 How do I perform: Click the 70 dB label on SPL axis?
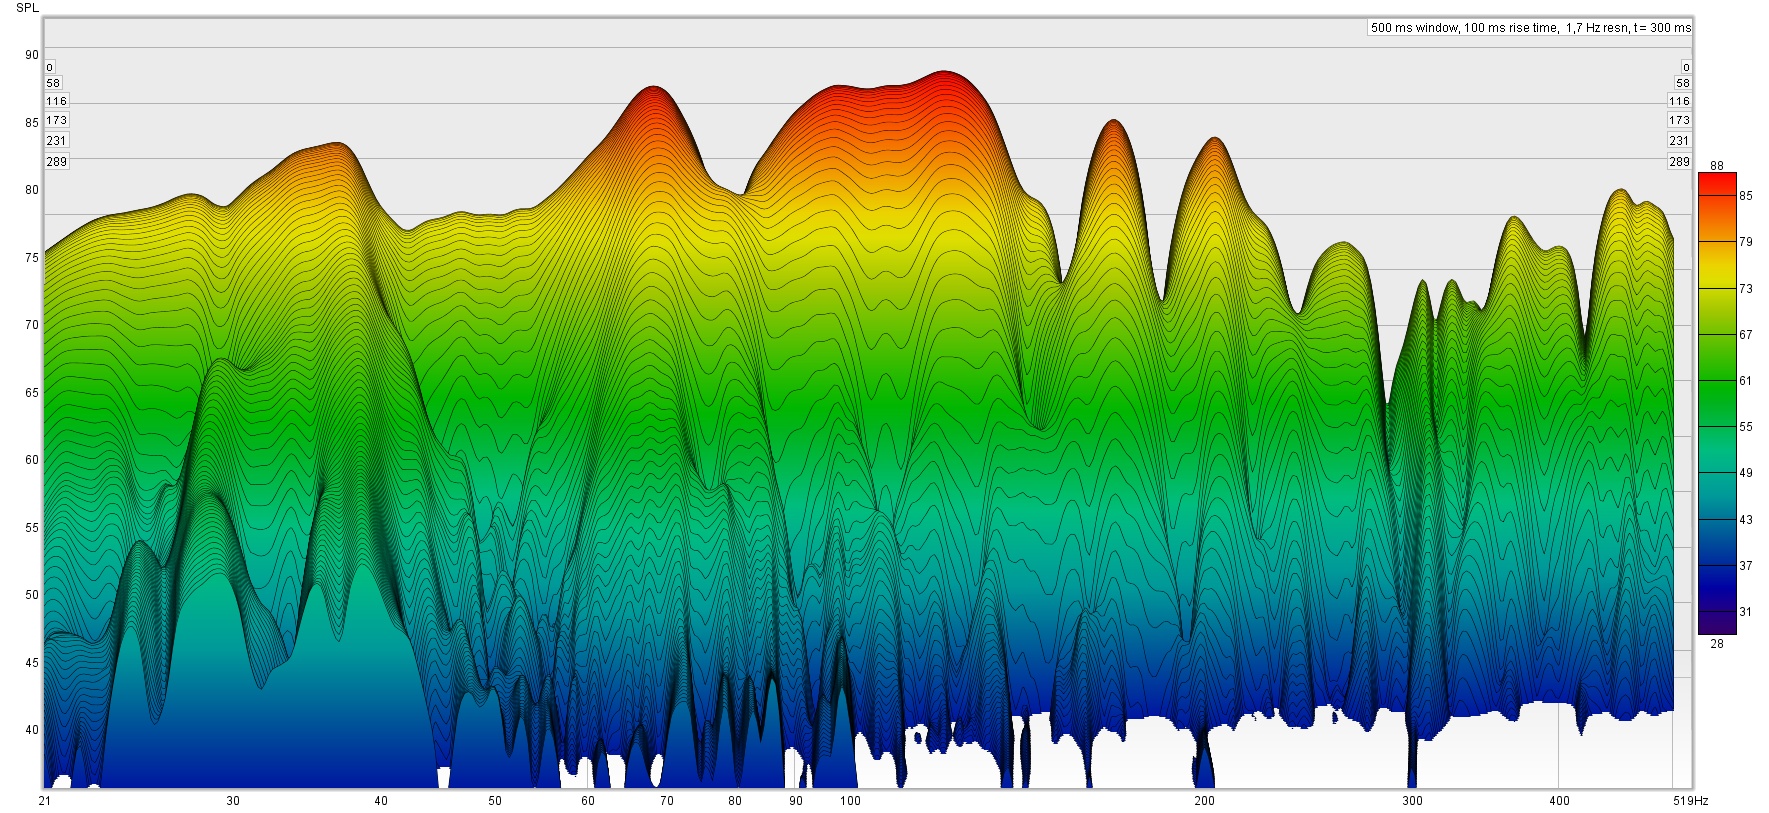[x=32, y=325]
